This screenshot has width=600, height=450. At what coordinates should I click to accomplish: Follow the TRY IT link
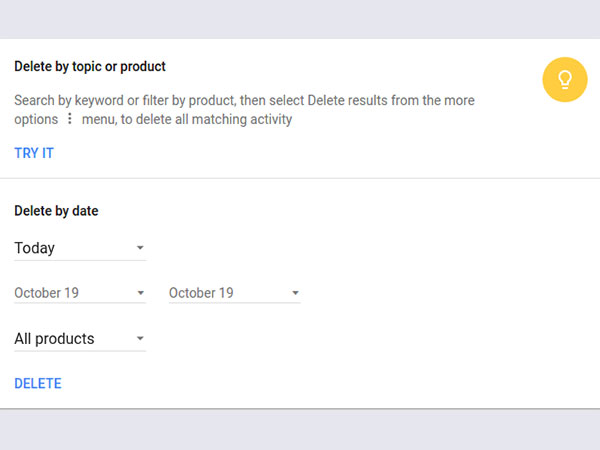pyautogui.click(x=34, y=153)
